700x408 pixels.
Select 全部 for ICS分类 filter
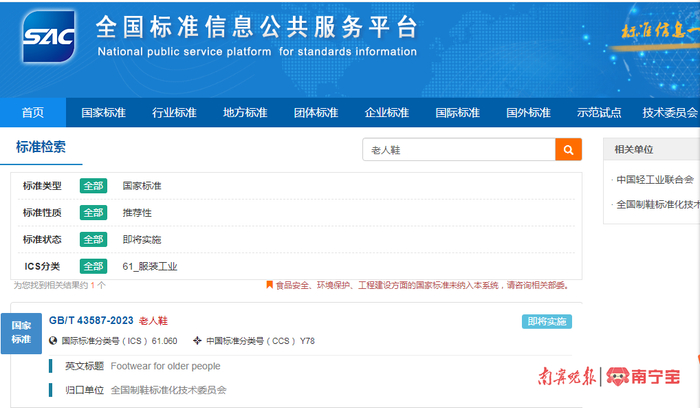coord(93,266)
